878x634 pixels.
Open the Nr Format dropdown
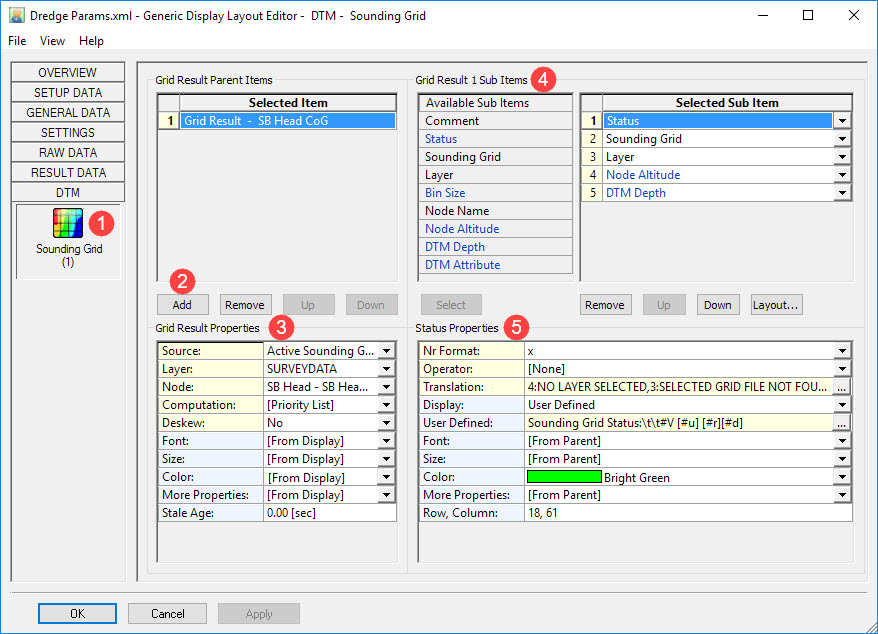pos(842,351)
